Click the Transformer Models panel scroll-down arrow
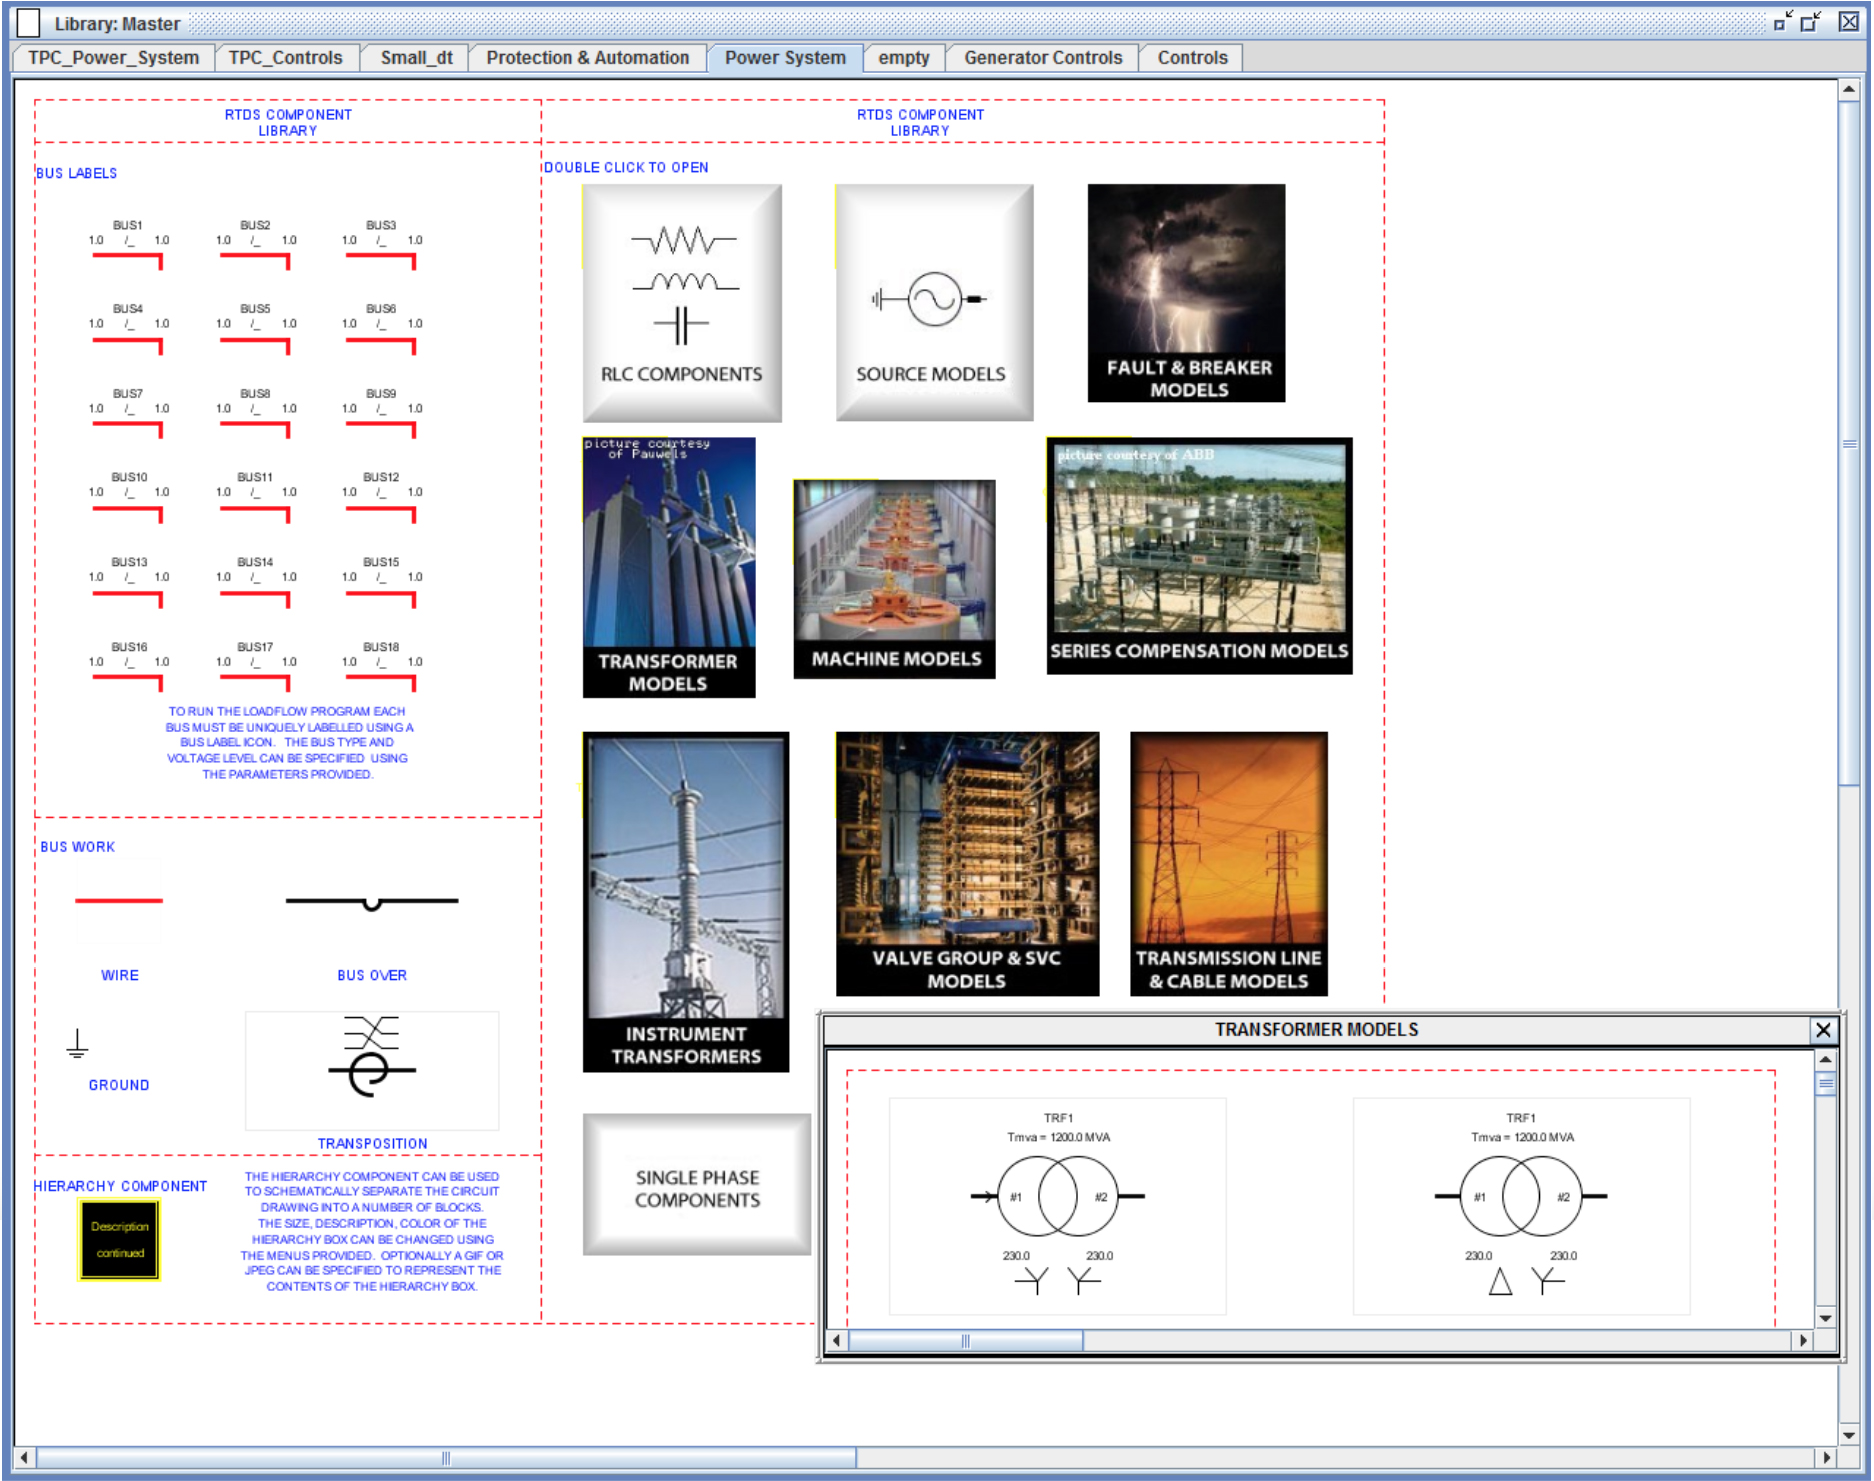The image size is (1874, 1481). [1825, 1318]
